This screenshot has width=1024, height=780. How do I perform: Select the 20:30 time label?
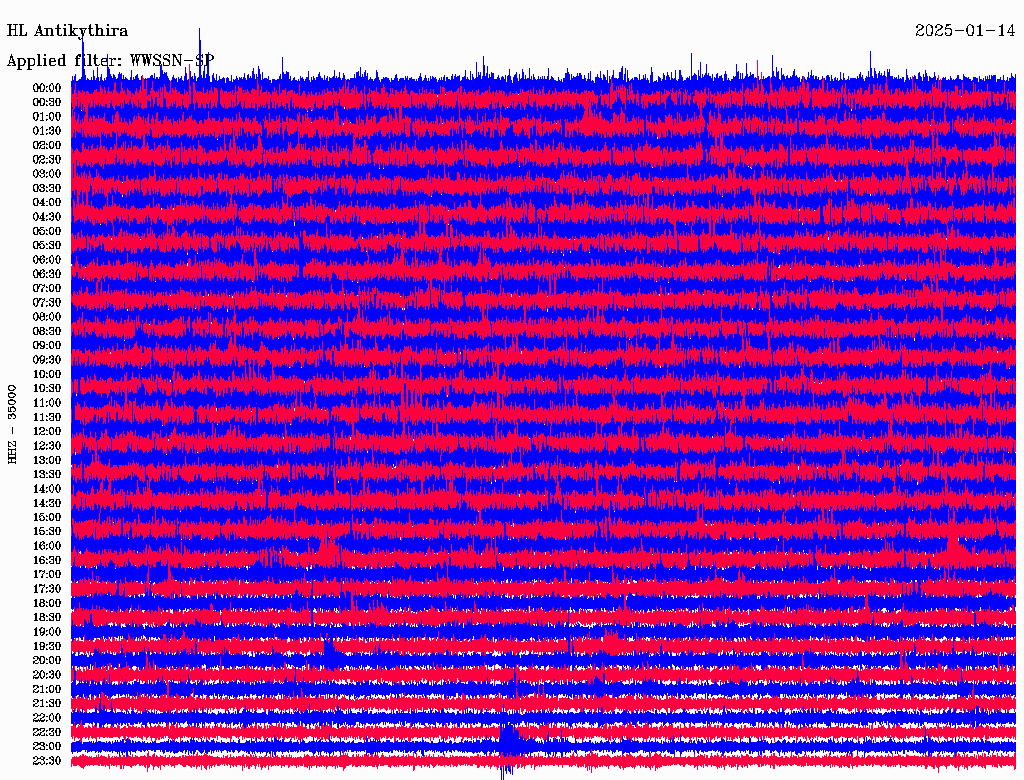pyautogui.click(x=47, y=675)
